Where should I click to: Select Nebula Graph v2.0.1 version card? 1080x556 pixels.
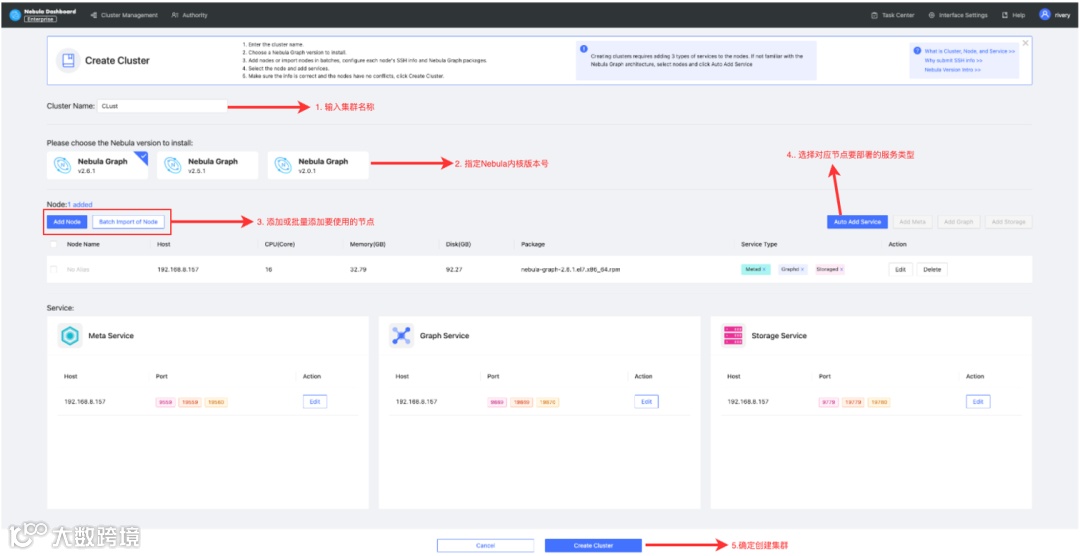[x=318, y=165]
